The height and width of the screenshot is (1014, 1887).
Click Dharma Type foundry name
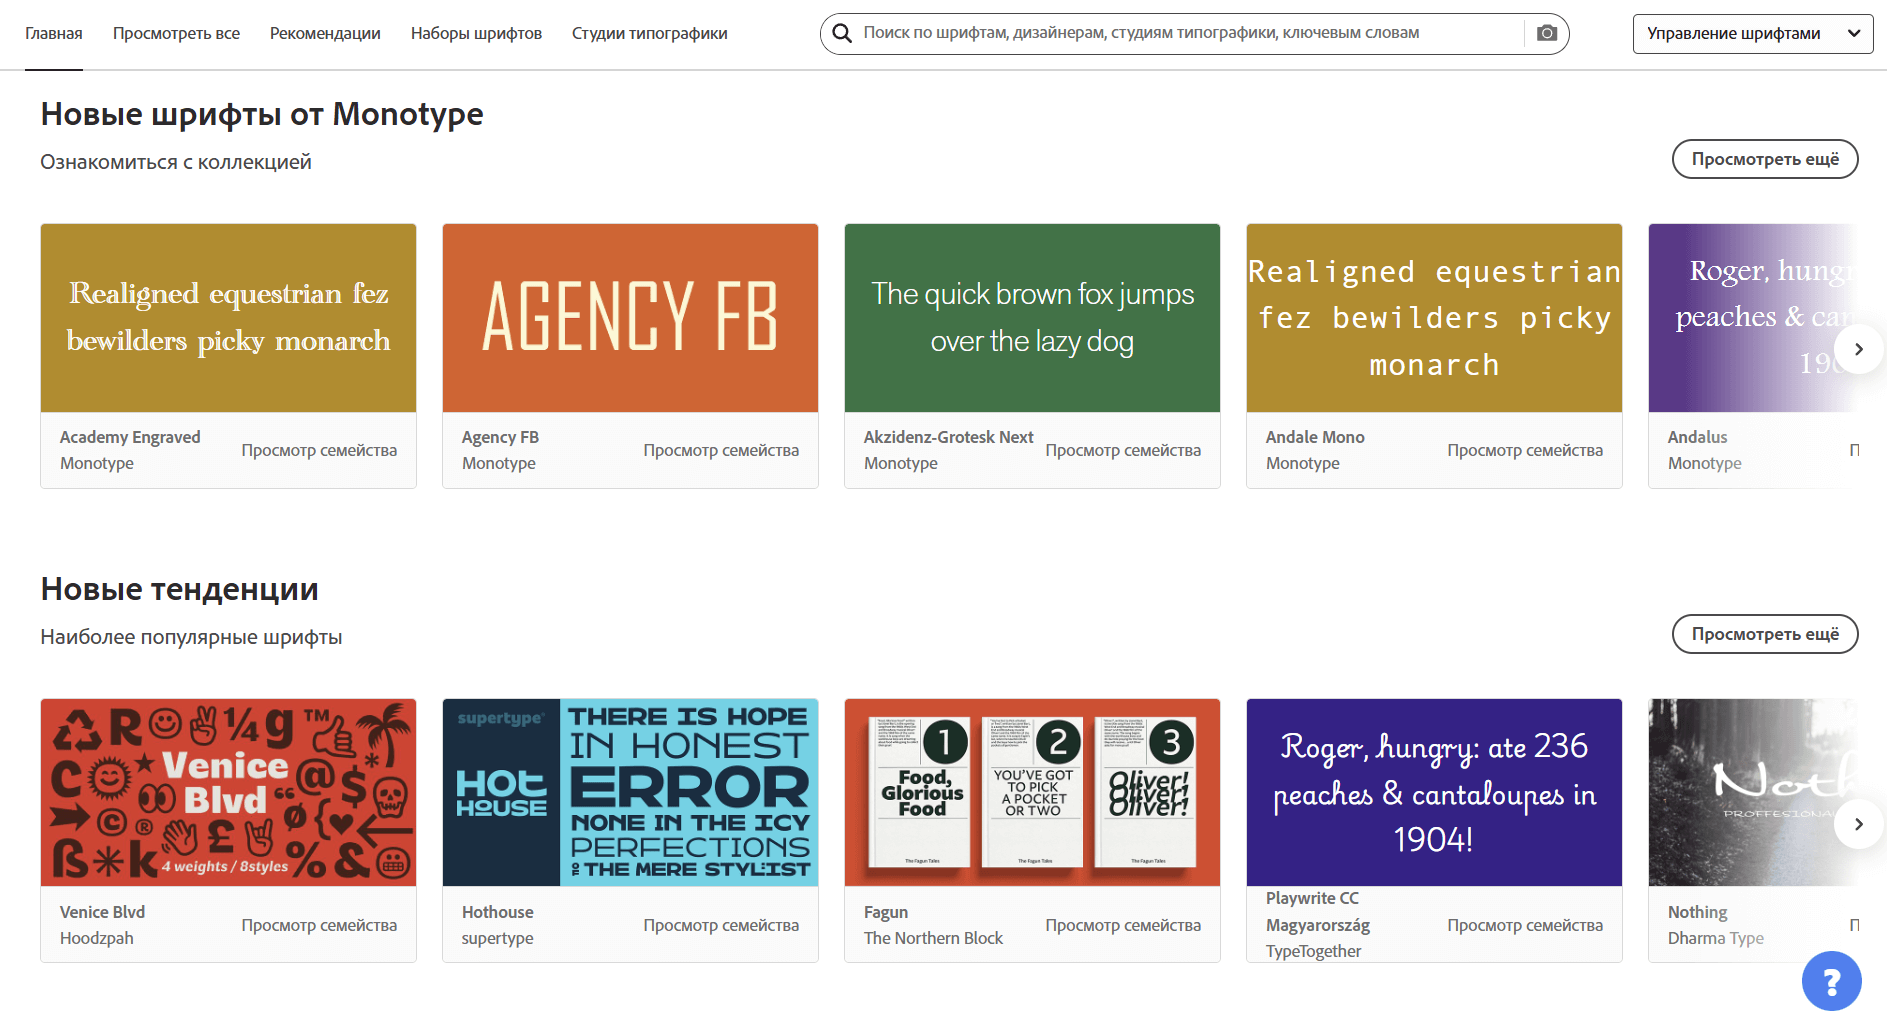pos(1715,938)
